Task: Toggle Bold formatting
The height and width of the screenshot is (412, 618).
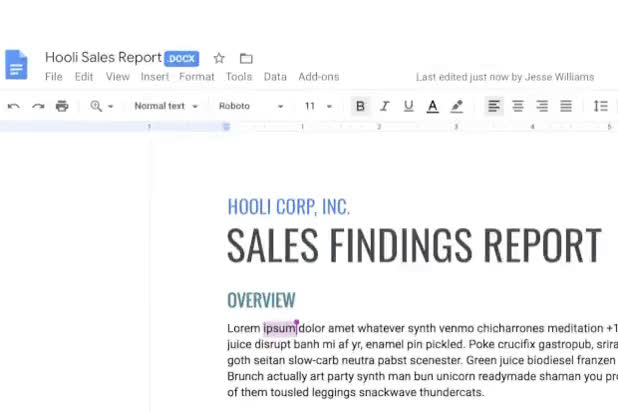Action: click(360, 106)
